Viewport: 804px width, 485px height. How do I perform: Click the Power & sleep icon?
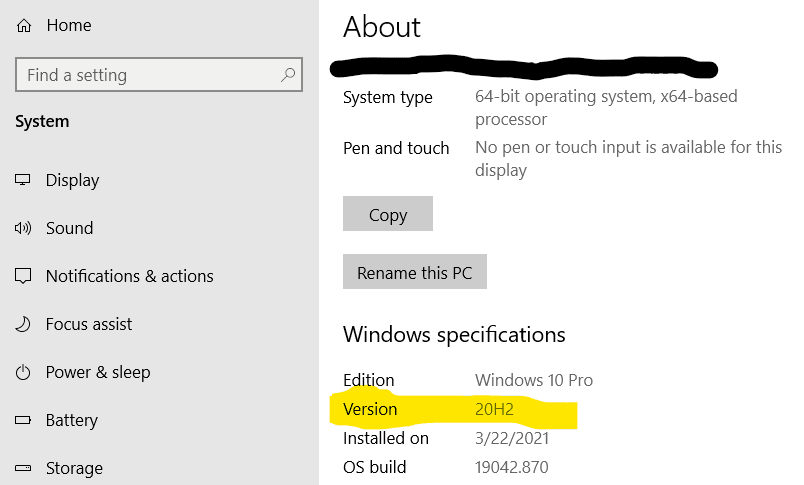pos(23,372)
